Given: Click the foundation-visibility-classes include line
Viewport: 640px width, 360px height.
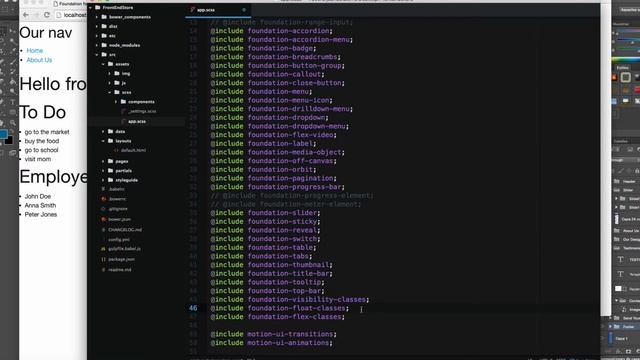Looking at the screenshot, I should 290,300.
